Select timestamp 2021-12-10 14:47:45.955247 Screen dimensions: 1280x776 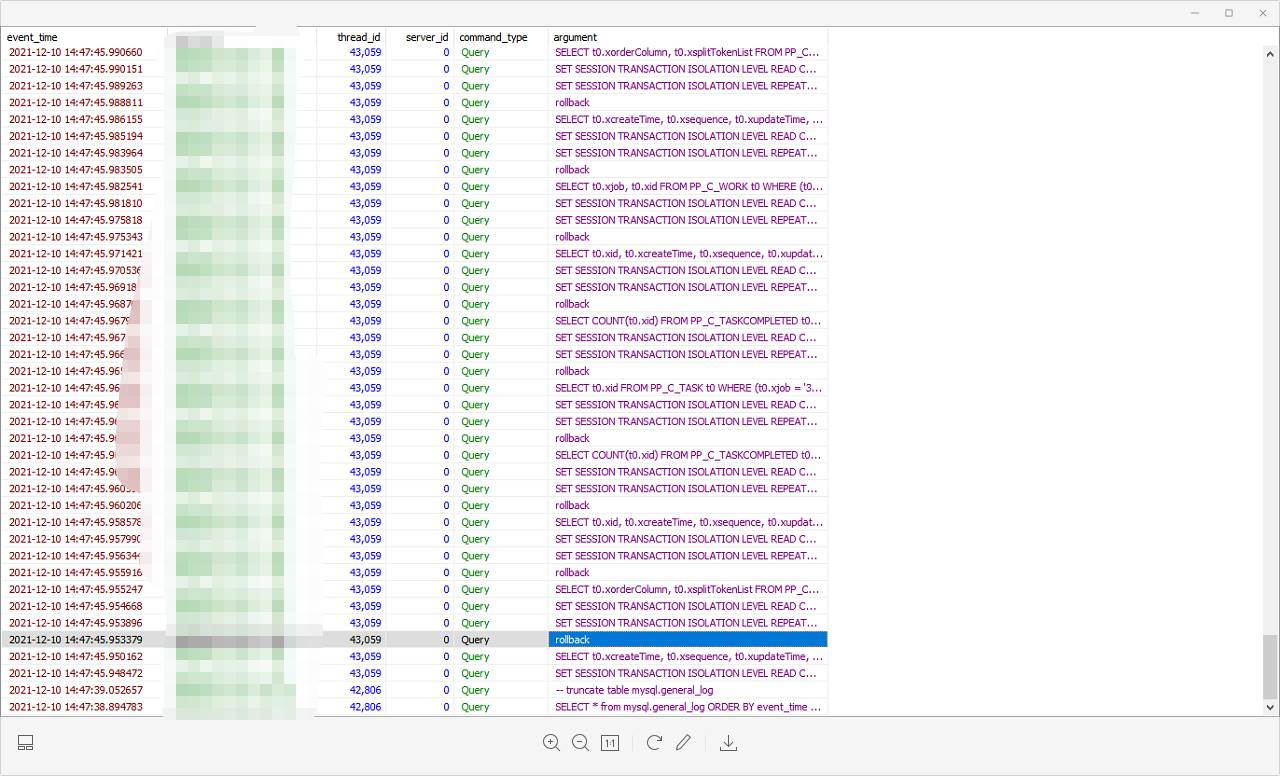pyautogui.click(x=76, y=589)
